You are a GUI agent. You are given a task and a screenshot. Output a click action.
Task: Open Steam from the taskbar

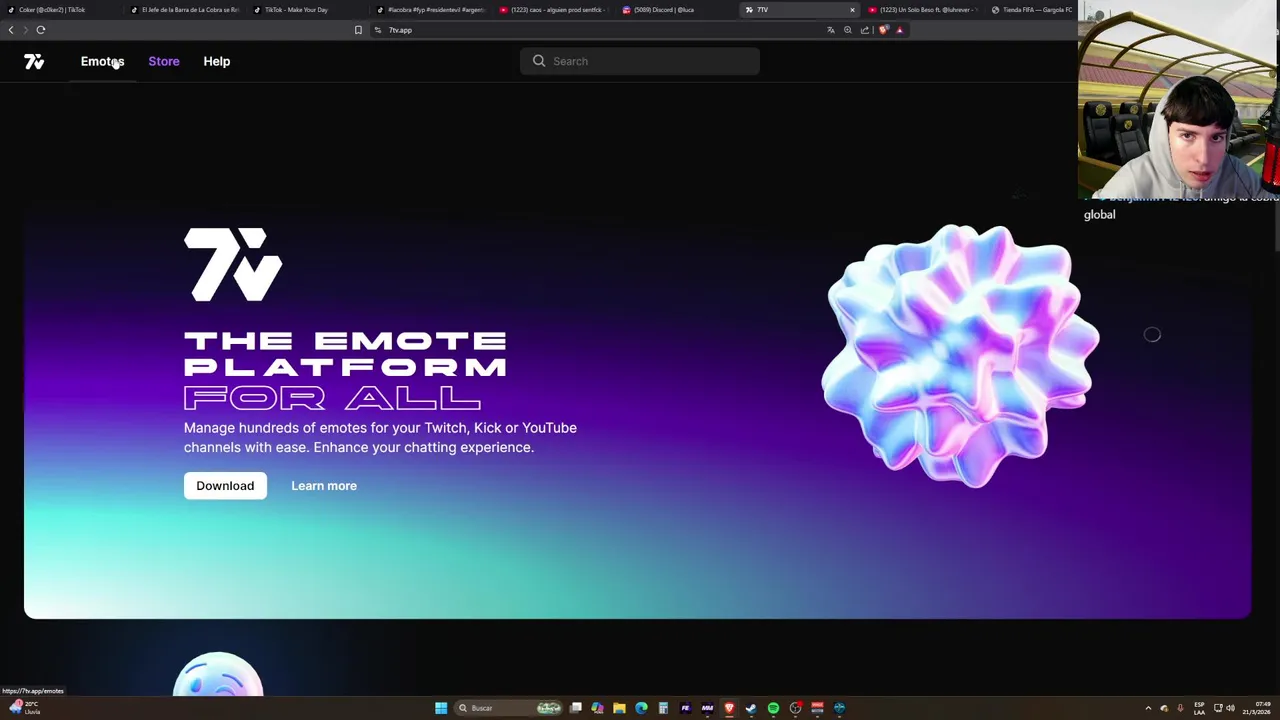pyautogui.click(x=751, y=708)
